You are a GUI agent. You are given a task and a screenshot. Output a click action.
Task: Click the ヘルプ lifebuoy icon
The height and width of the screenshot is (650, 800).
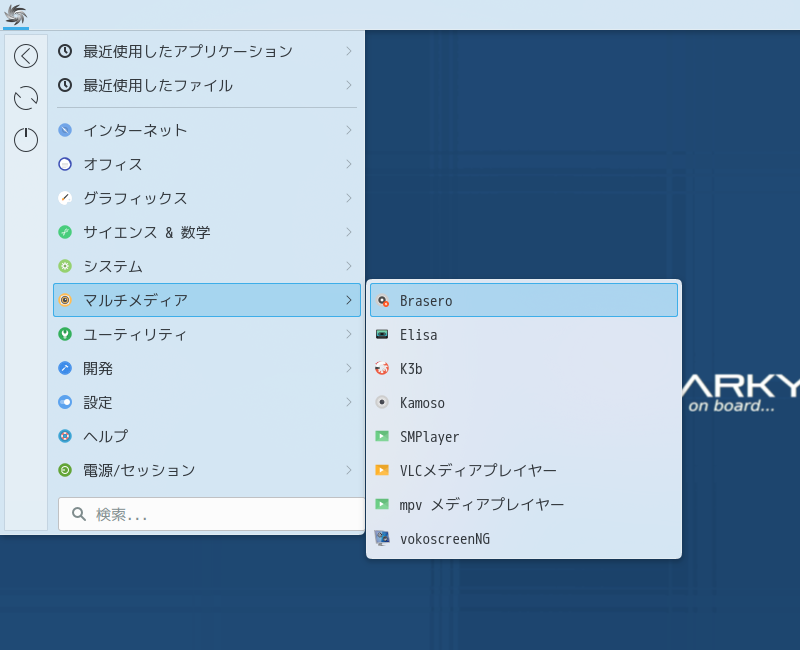click(65, 436)
